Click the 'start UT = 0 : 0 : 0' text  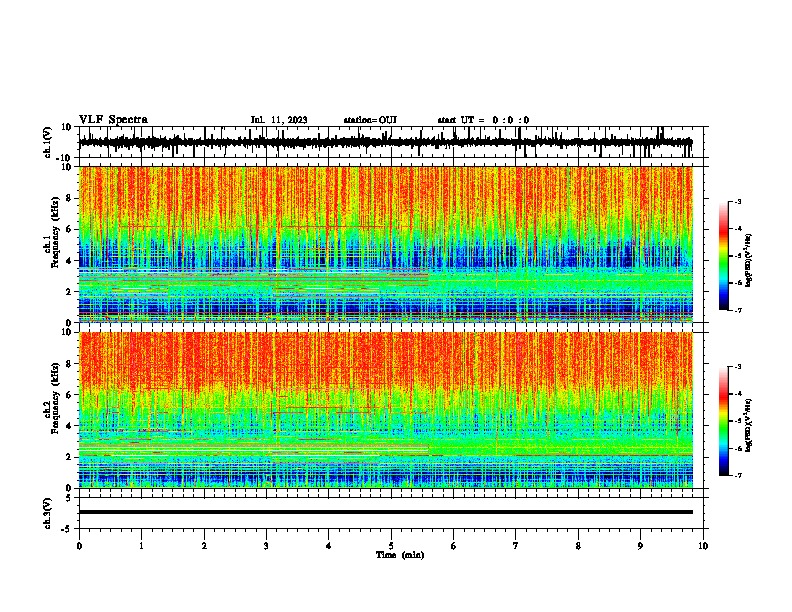pos(483,120)
